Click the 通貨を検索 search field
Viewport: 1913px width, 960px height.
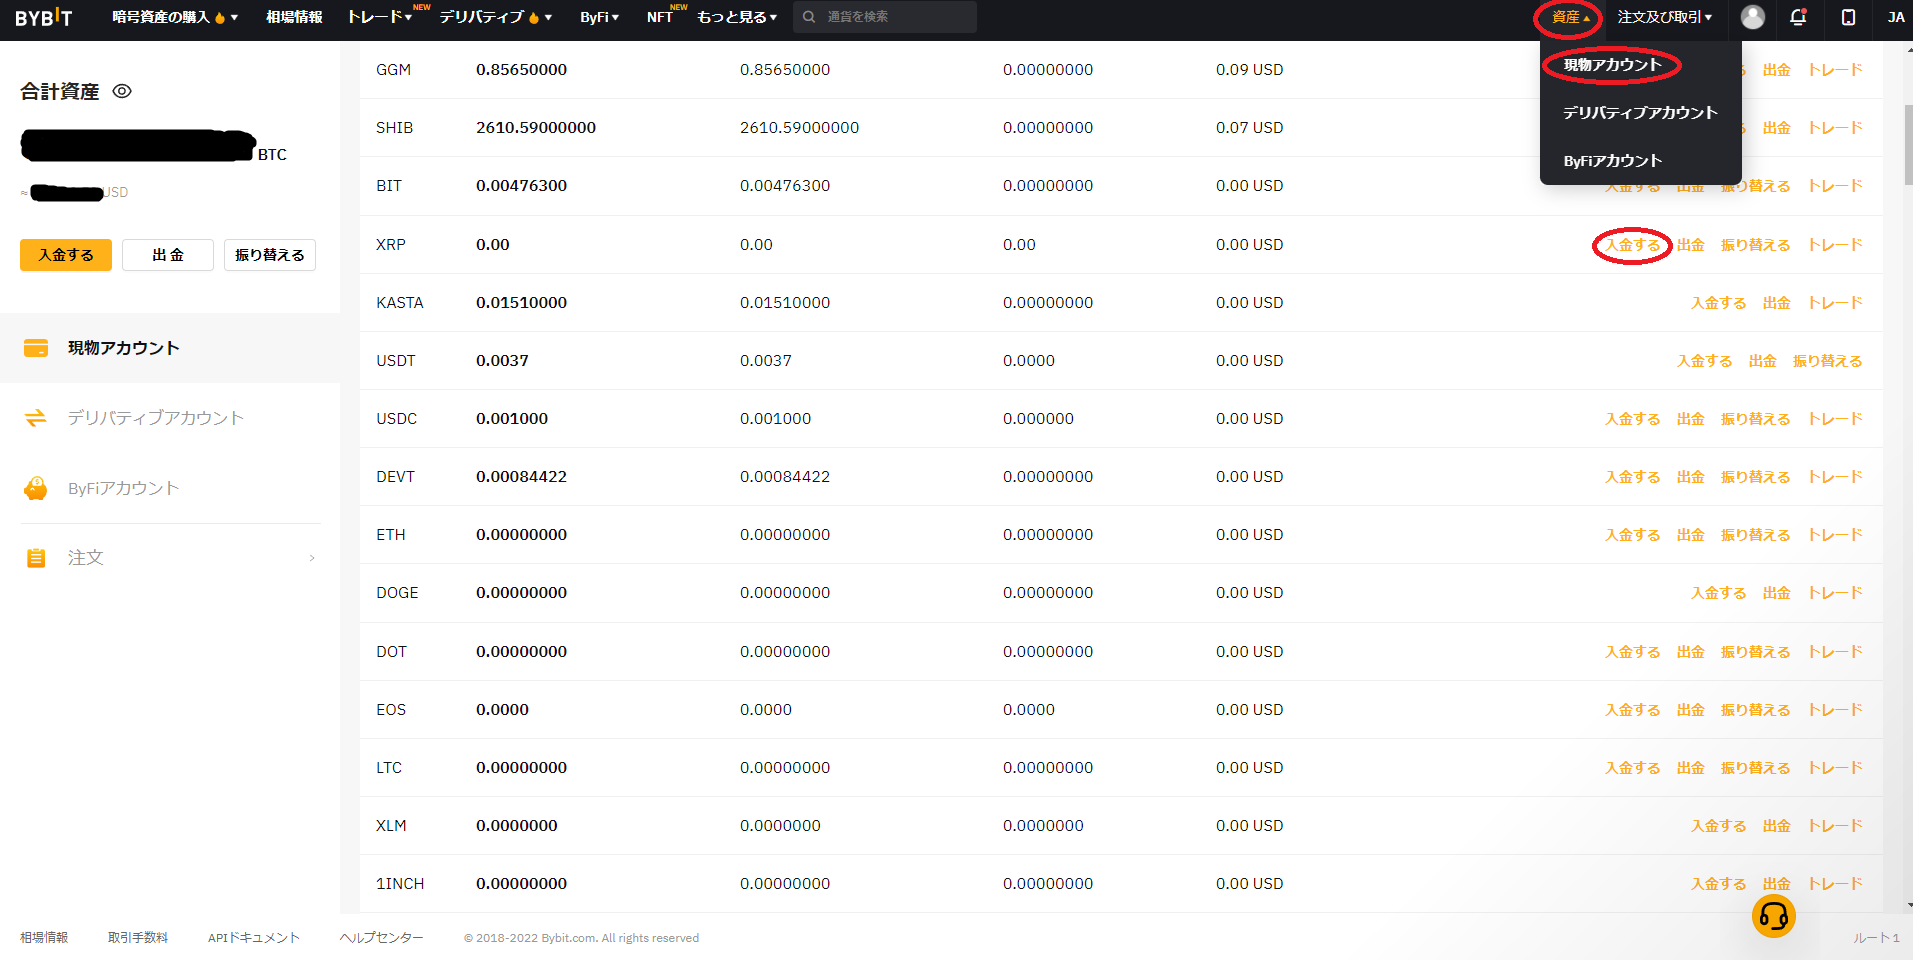tap(885, 17)
